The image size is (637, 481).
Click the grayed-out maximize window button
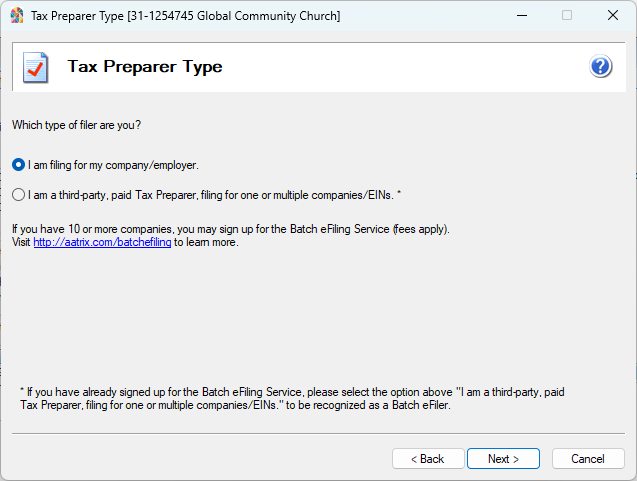pyautogui.click(x=567, y=15)
